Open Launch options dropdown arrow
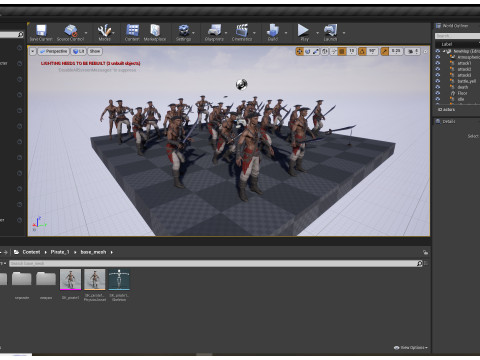 344,33
